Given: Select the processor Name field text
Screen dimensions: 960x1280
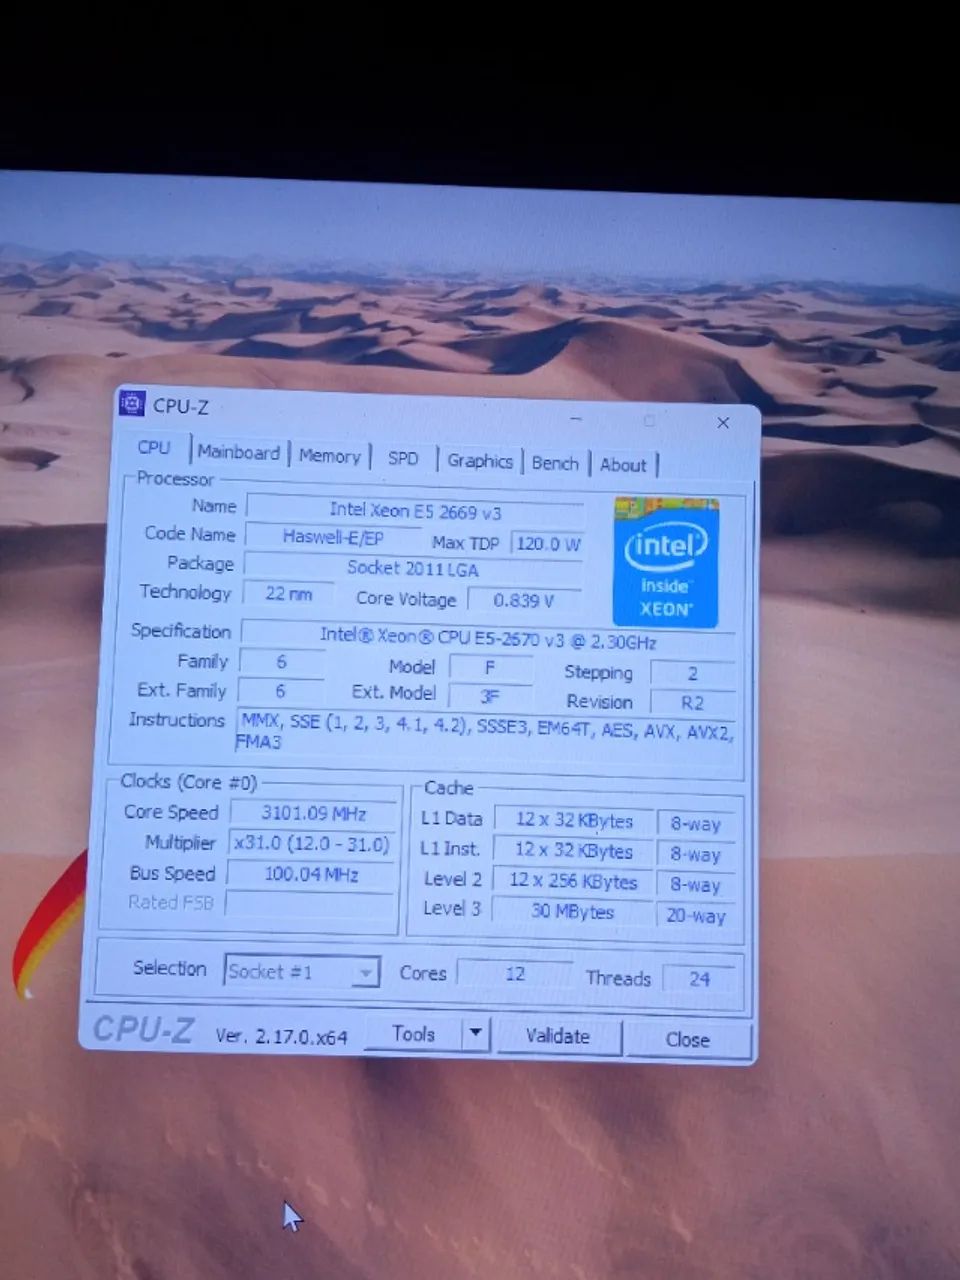Looking at the screenshot, I should click(x=415, y=510).
